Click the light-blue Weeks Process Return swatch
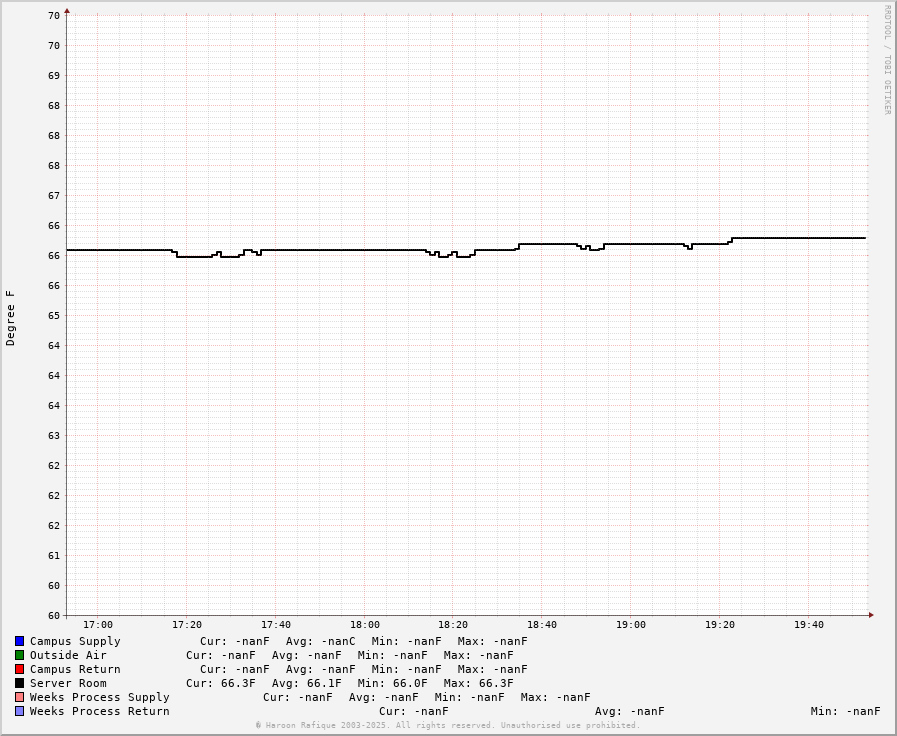897x736 pixels. pos(19,711)
